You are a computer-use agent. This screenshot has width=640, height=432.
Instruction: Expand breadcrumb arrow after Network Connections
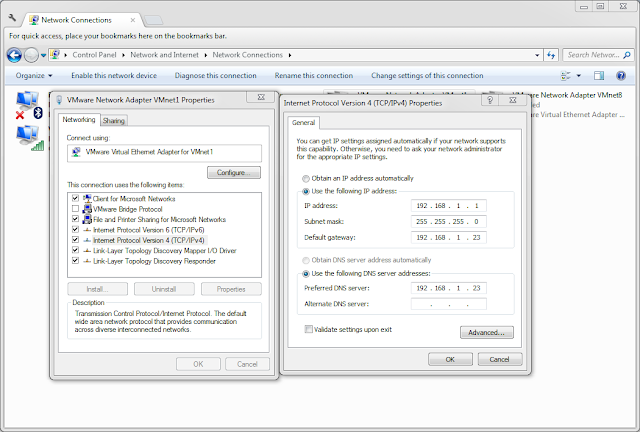point(290,55)
